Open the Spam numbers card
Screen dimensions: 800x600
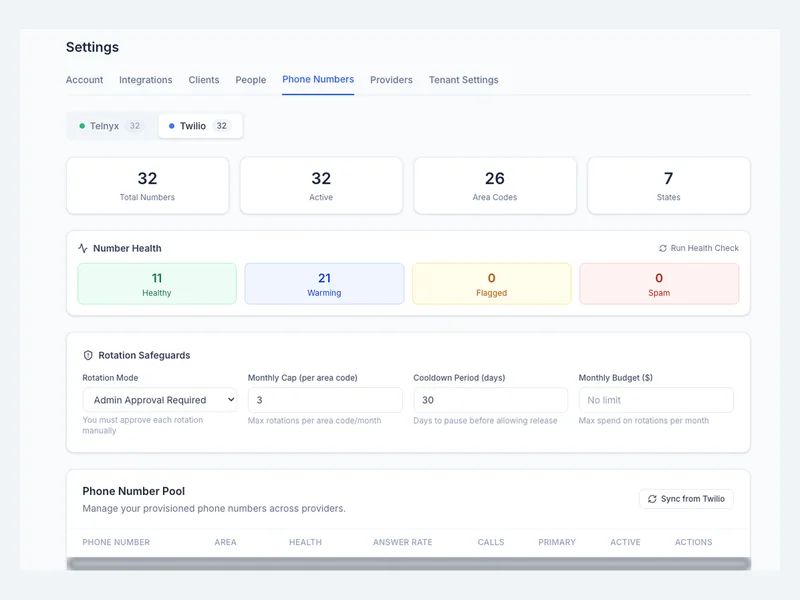point(659,284)
